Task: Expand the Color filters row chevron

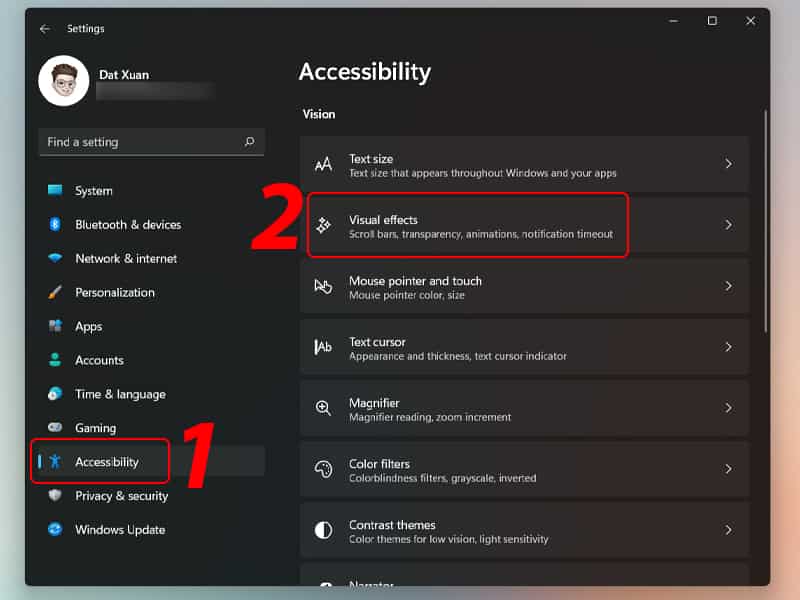Action: tap(729, 470)
